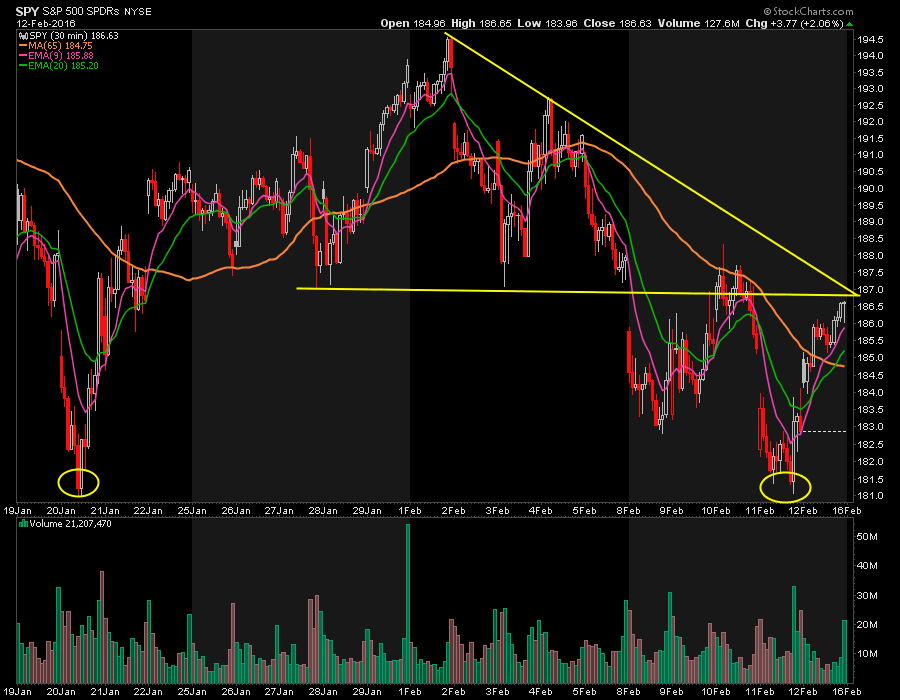Click the EMA(20) 185.20 legend entry
900x700 pixels.
pyautogui.click(x=63, y=66)
